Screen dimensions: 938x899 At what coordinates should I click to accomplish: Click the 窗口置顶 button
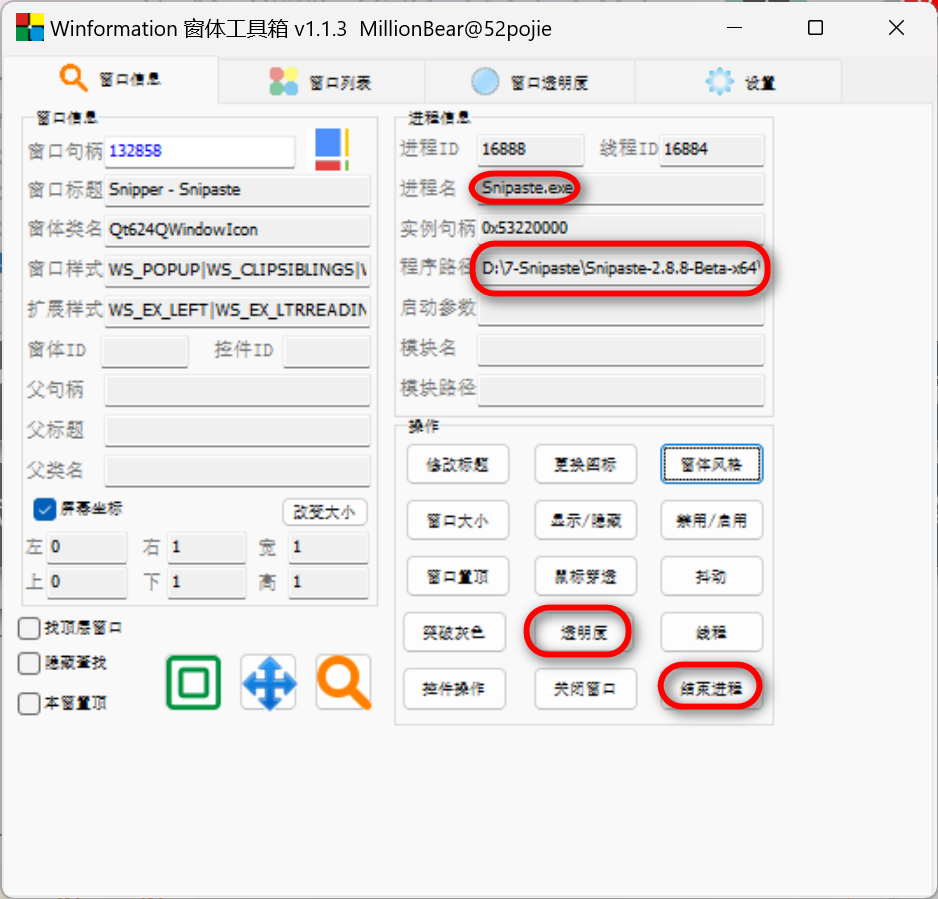458,577
